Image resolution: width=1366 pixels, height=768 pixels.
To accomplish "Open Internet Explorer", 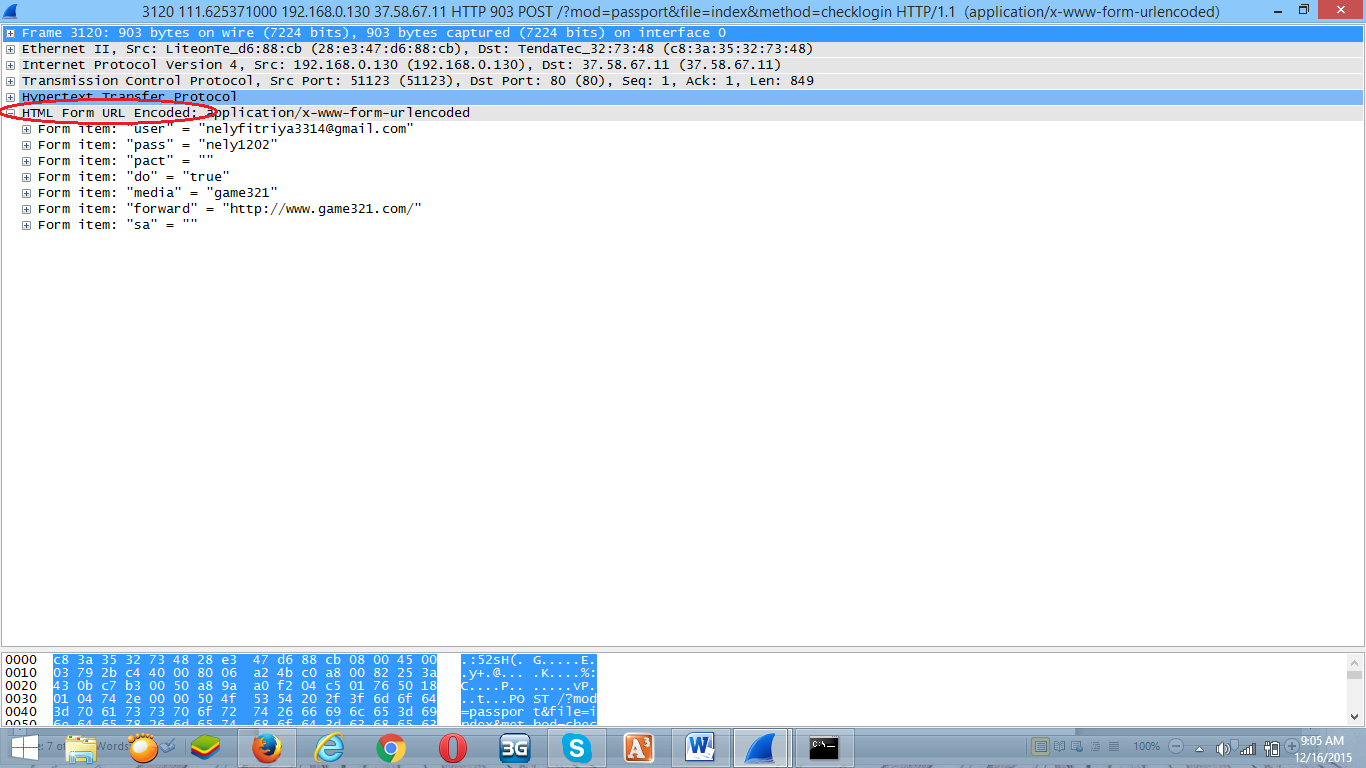I will click(x=329, y=747).
